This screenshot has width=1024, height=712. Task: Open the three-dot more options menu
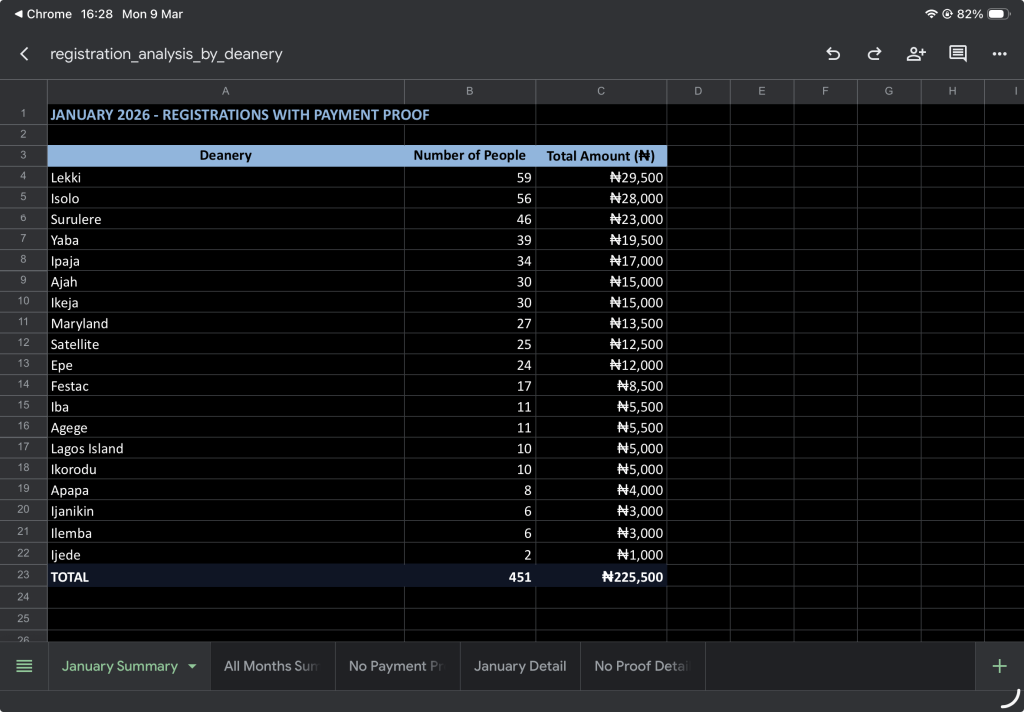pyautogui.click(x=999, y=54)
